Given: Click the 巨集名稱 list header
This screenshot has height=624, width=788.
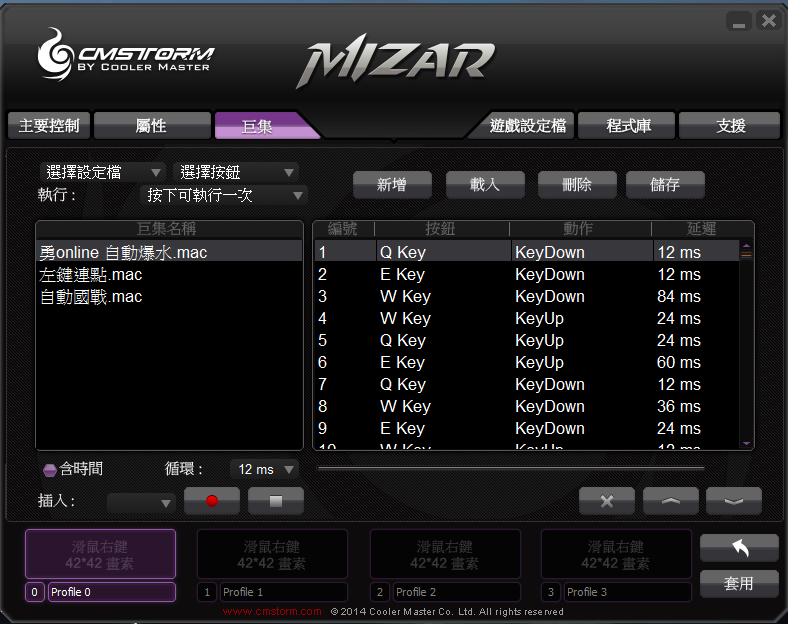Looking at the screenshot, I should click(x=169, y=229).
